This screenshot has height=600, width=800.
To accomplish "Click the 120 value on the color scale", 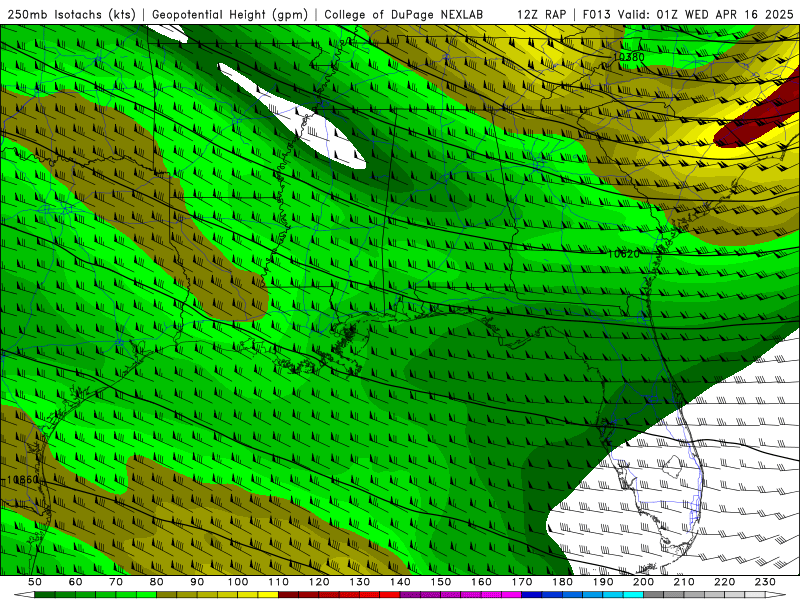I will coord(319,582).
